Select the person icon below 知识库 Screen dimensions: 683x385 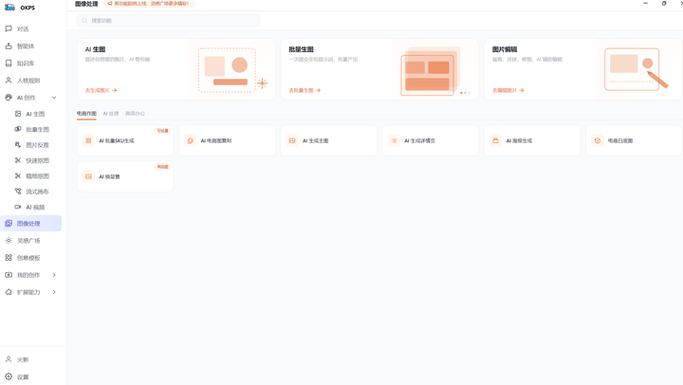click(8, 80)
